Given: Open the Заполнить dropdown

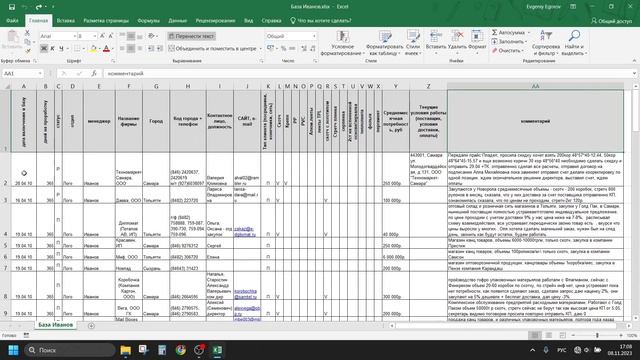Looking at the screenshot, I should coord(509,42).
